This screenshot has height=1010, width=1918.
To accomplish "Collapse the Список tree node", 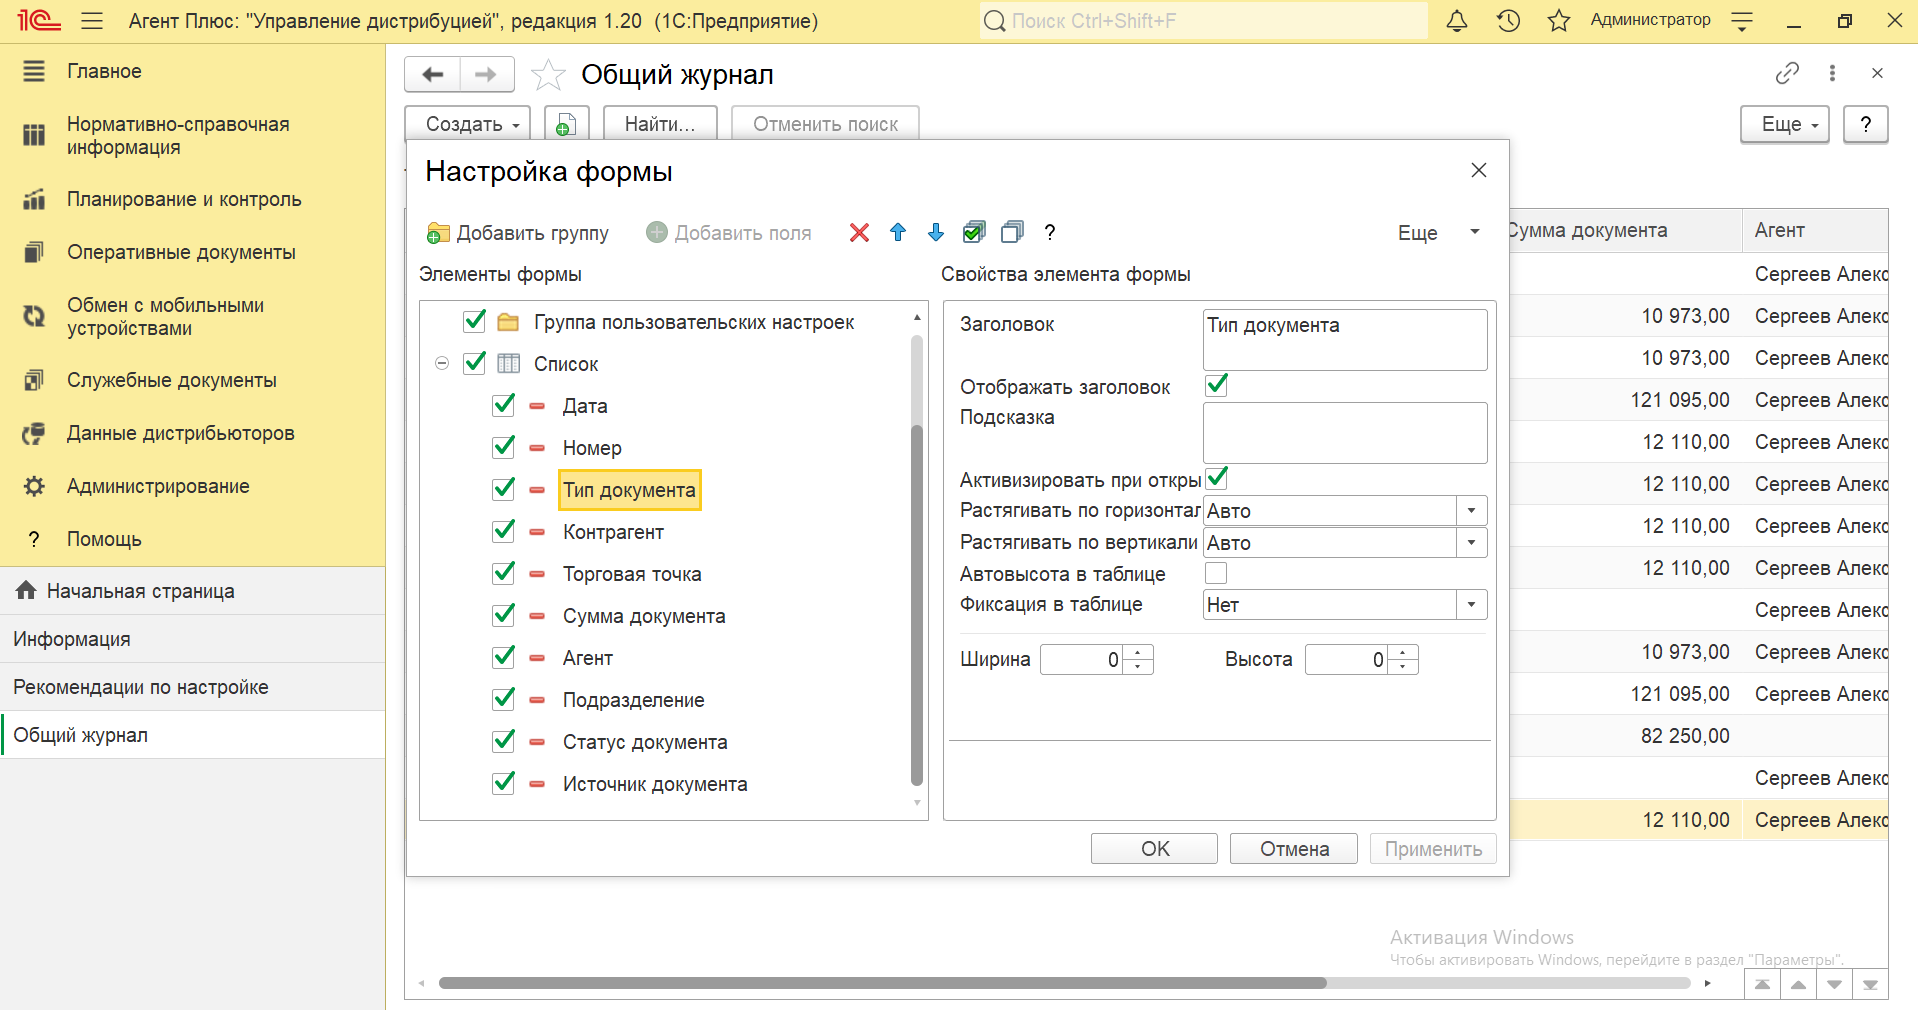I will pos(442,364).
